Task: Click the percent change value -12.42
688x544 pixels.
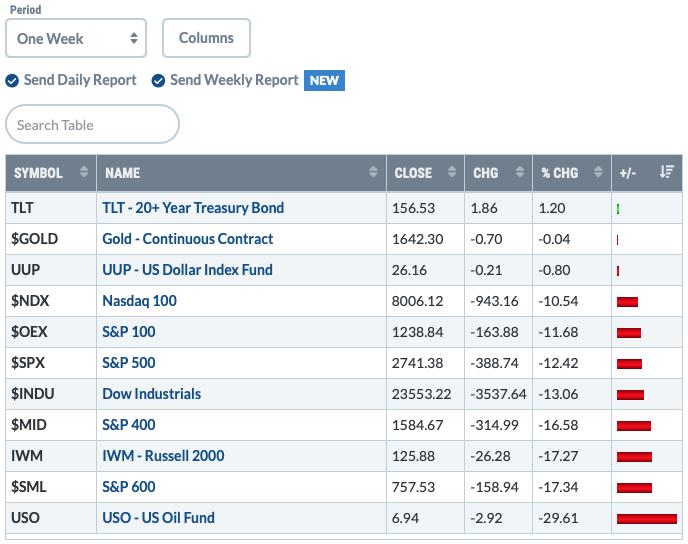Action: [x=558, y=363]
